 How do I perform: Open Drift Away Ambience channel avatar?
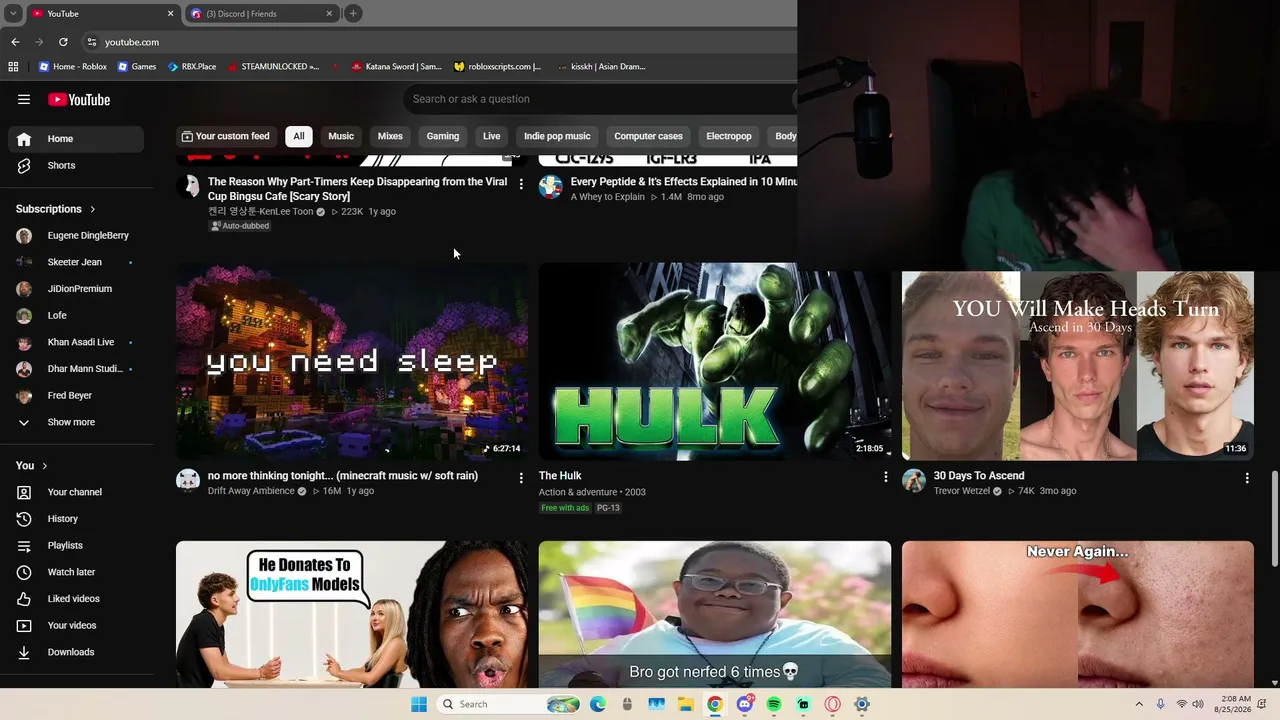188,480
